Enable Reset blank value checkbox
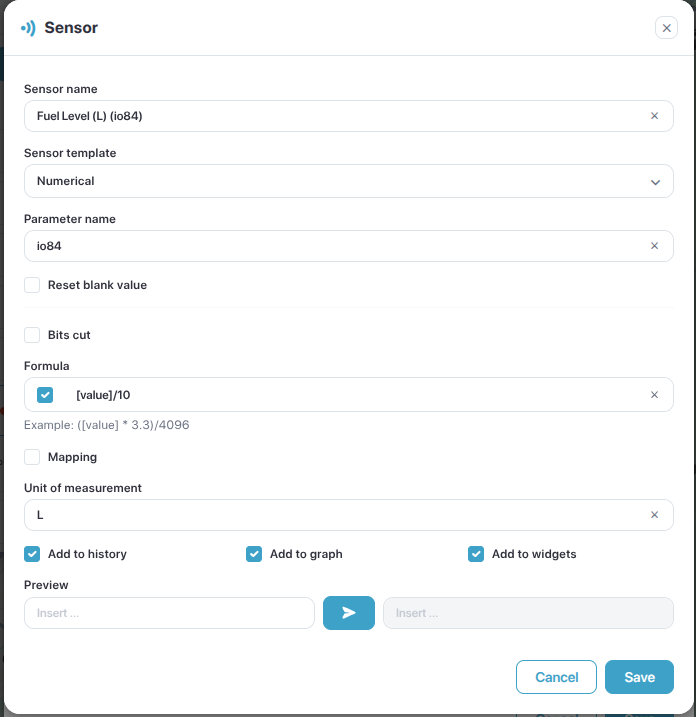This screenshot has height=717, width=696. pyautogui.click(x=32, y=285)
